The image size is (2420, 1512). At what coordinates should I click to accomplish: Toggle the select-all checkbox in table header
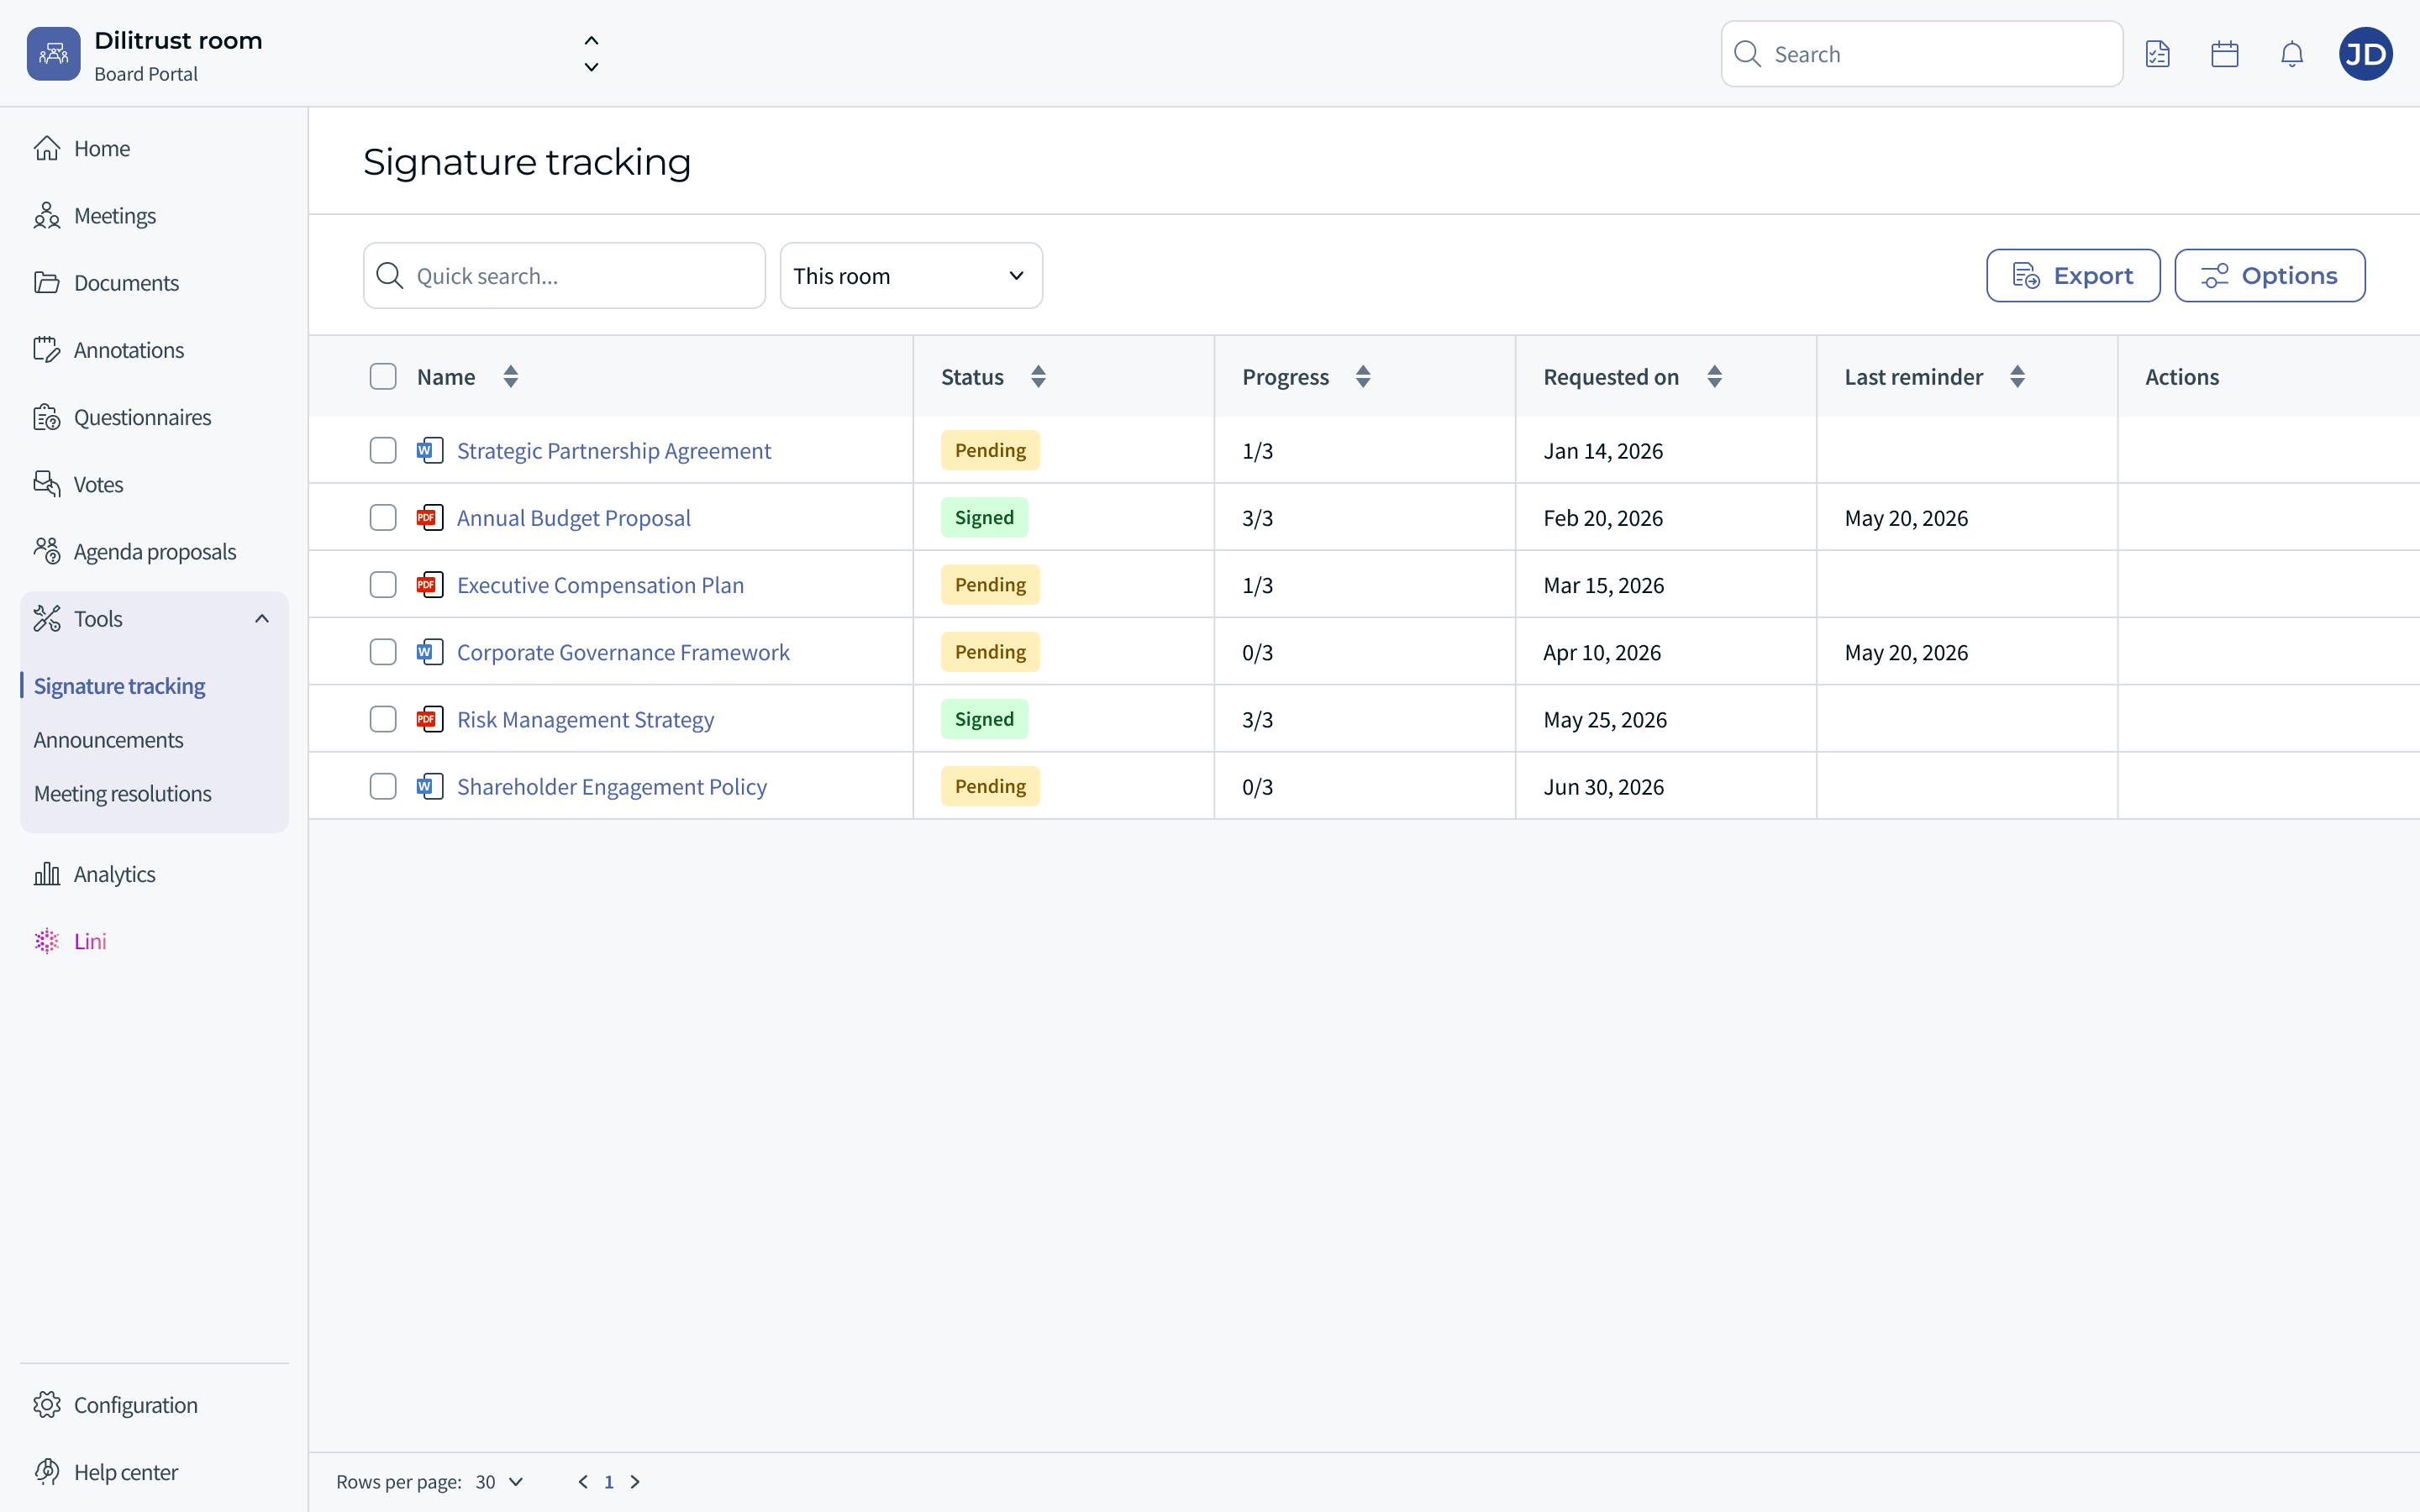coord(383,376)
